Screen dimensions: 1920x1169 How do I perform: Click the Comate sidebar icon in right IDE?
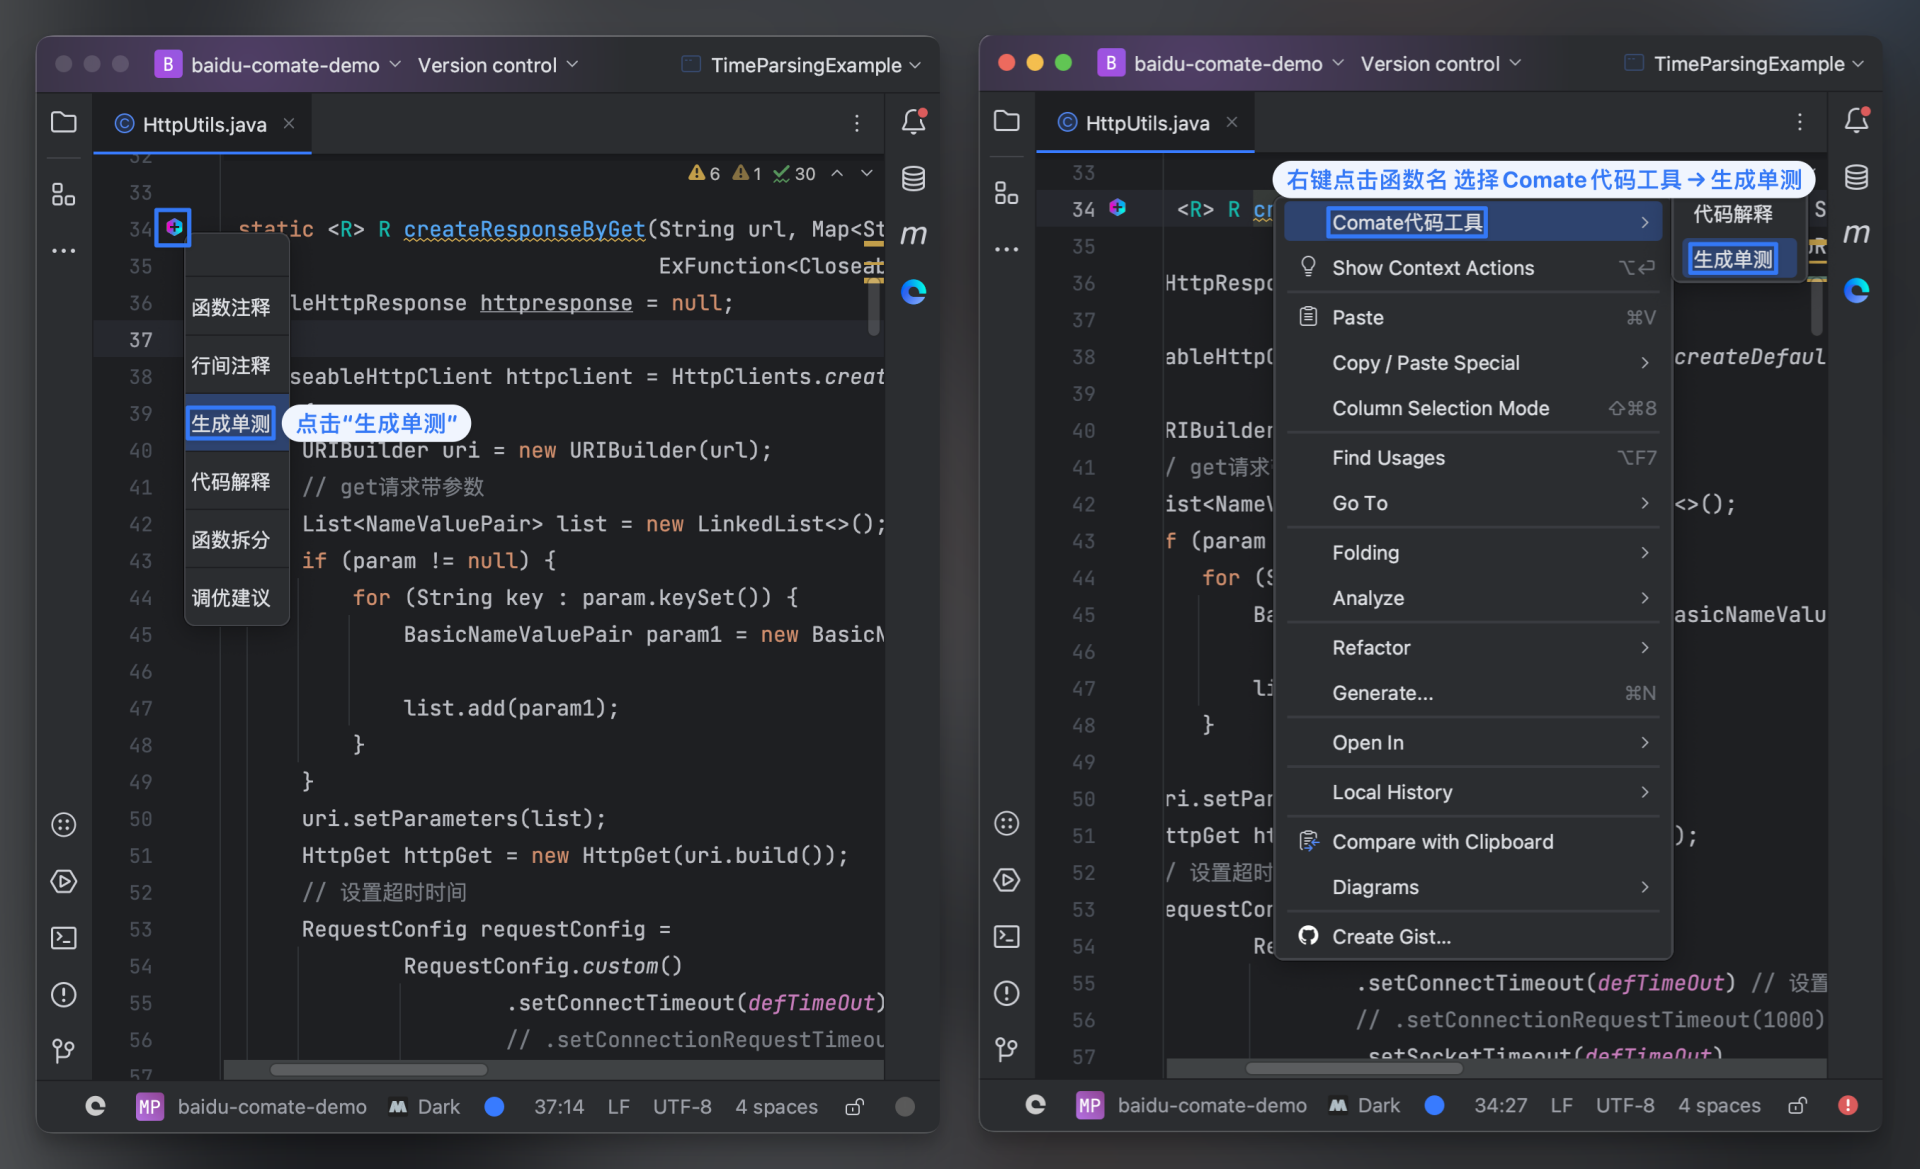point(1856,290)
